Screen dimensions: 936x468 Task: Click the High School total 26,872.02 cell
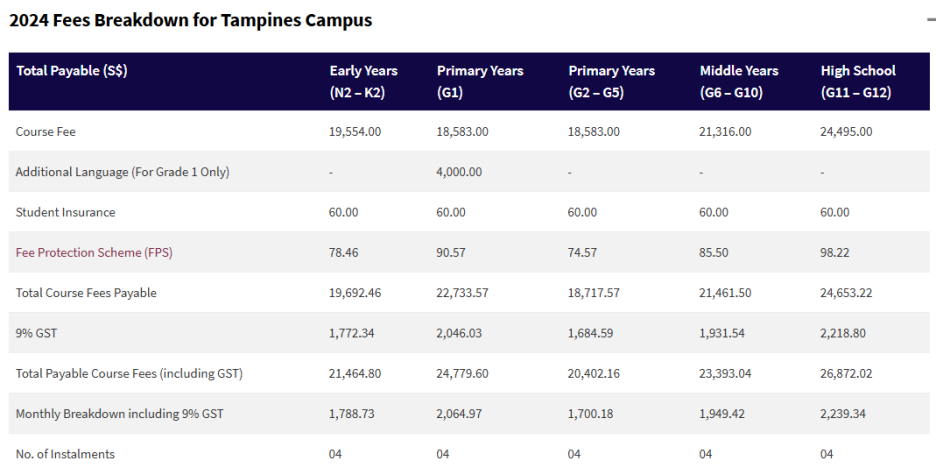click(847, 374)
